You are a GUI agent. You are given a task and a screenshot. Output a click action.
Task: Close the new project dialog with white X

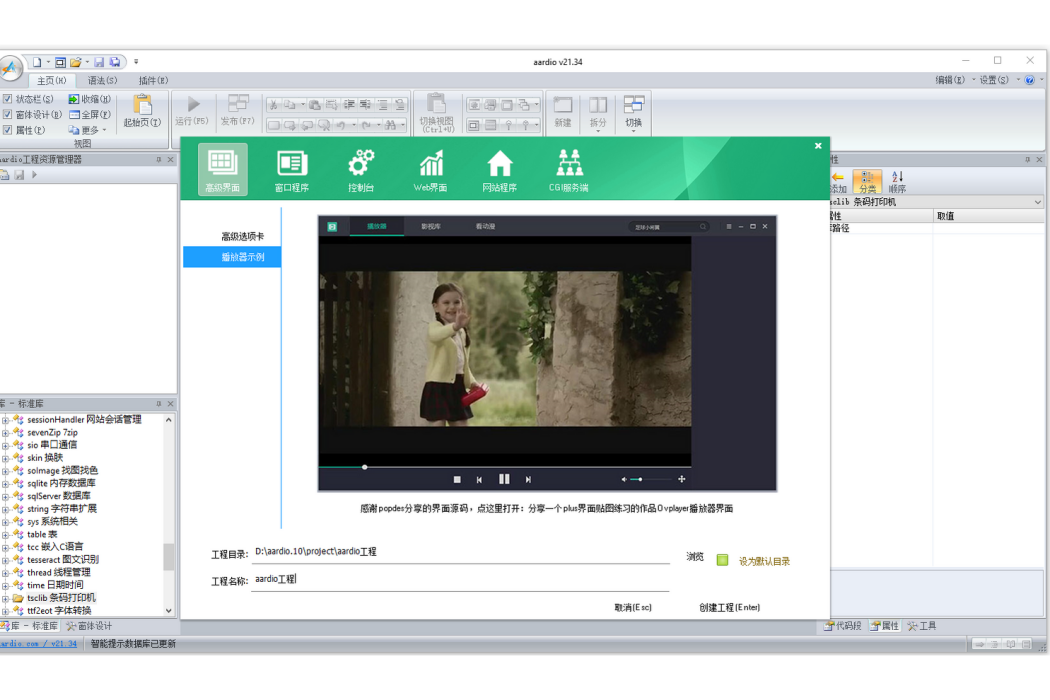[x=818, y=145]
